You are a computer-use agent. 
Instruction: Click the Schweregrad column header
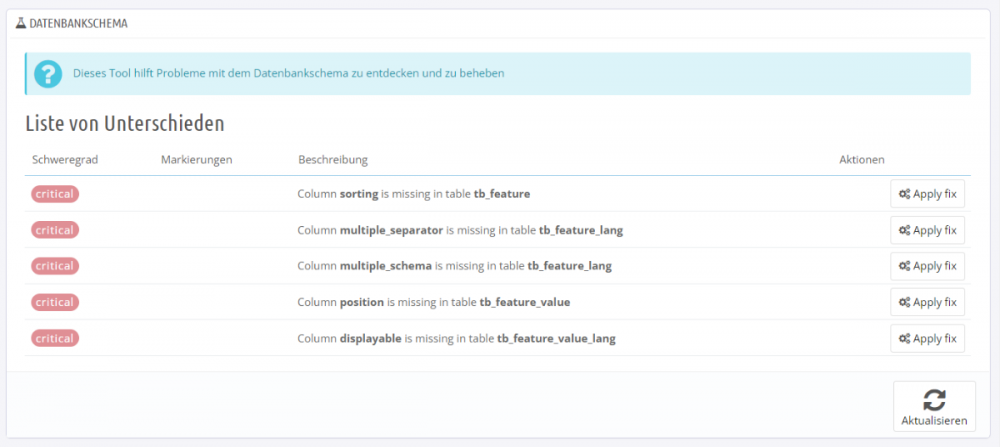[65, 160]
